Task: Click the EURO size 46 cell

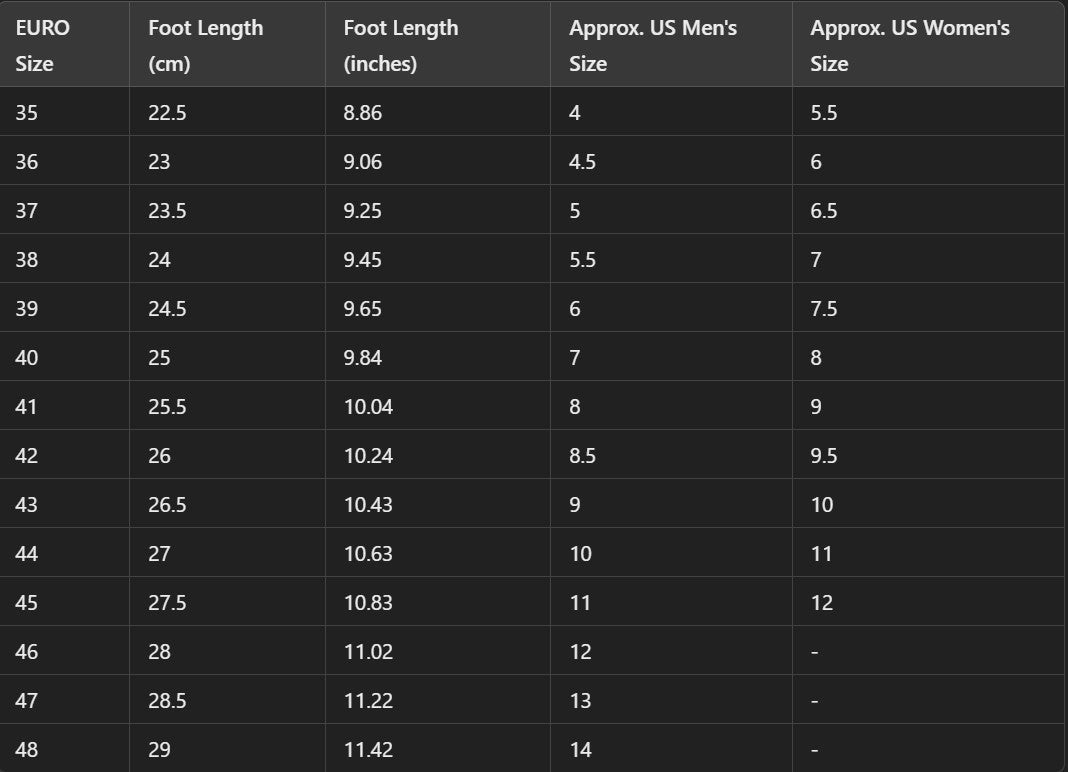Action: tap(27, 652)
